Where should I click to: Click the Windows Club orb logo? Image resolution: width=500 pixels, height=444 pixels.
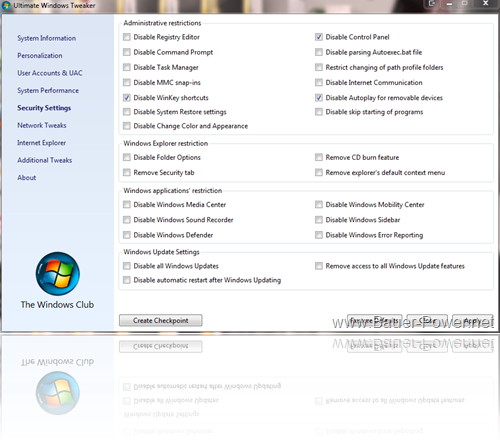58,274
